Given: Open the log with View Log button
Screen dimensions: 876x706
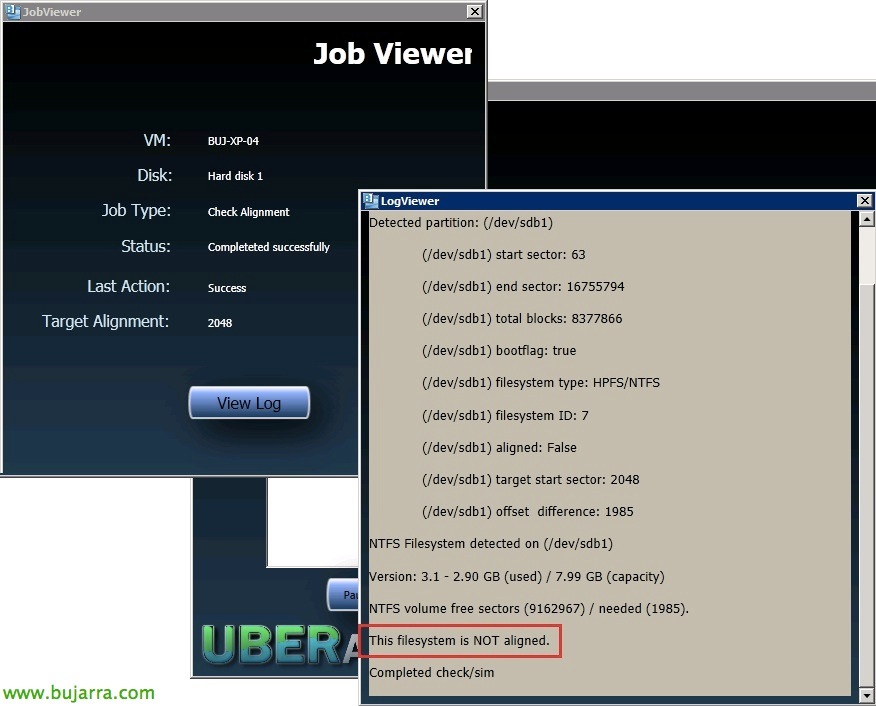Looking at the screenshot, I should pyautogui.click(x=249, y=402).
